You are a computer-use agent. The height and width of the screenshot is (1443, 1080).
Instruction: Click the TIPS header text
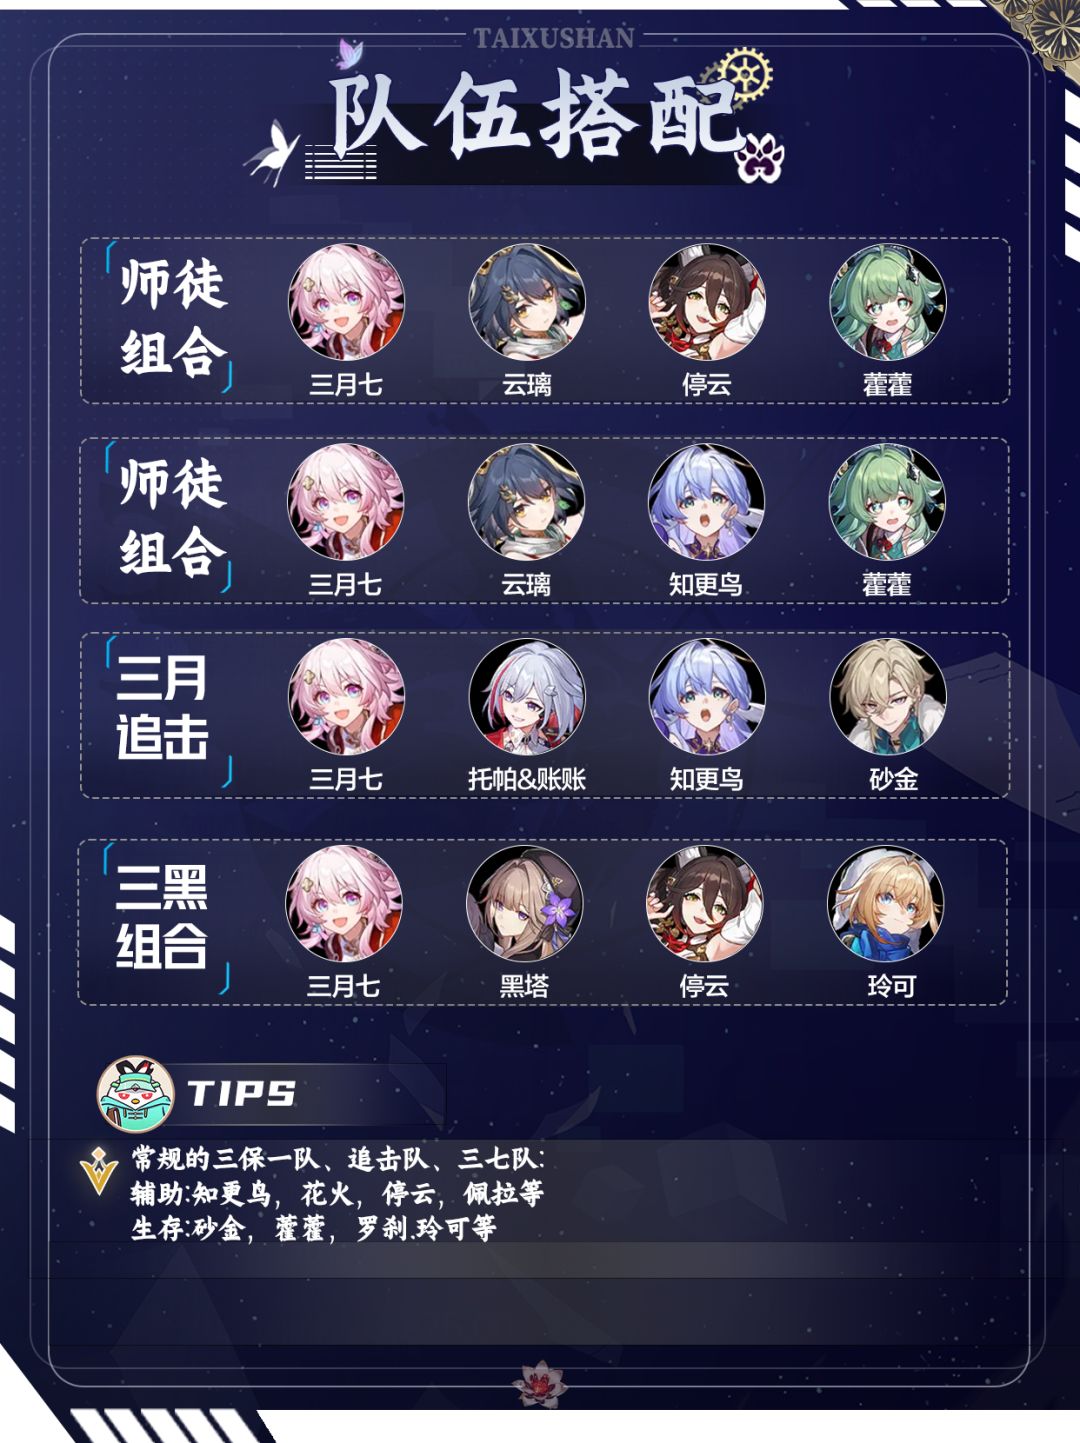(x=241, y=1093)
